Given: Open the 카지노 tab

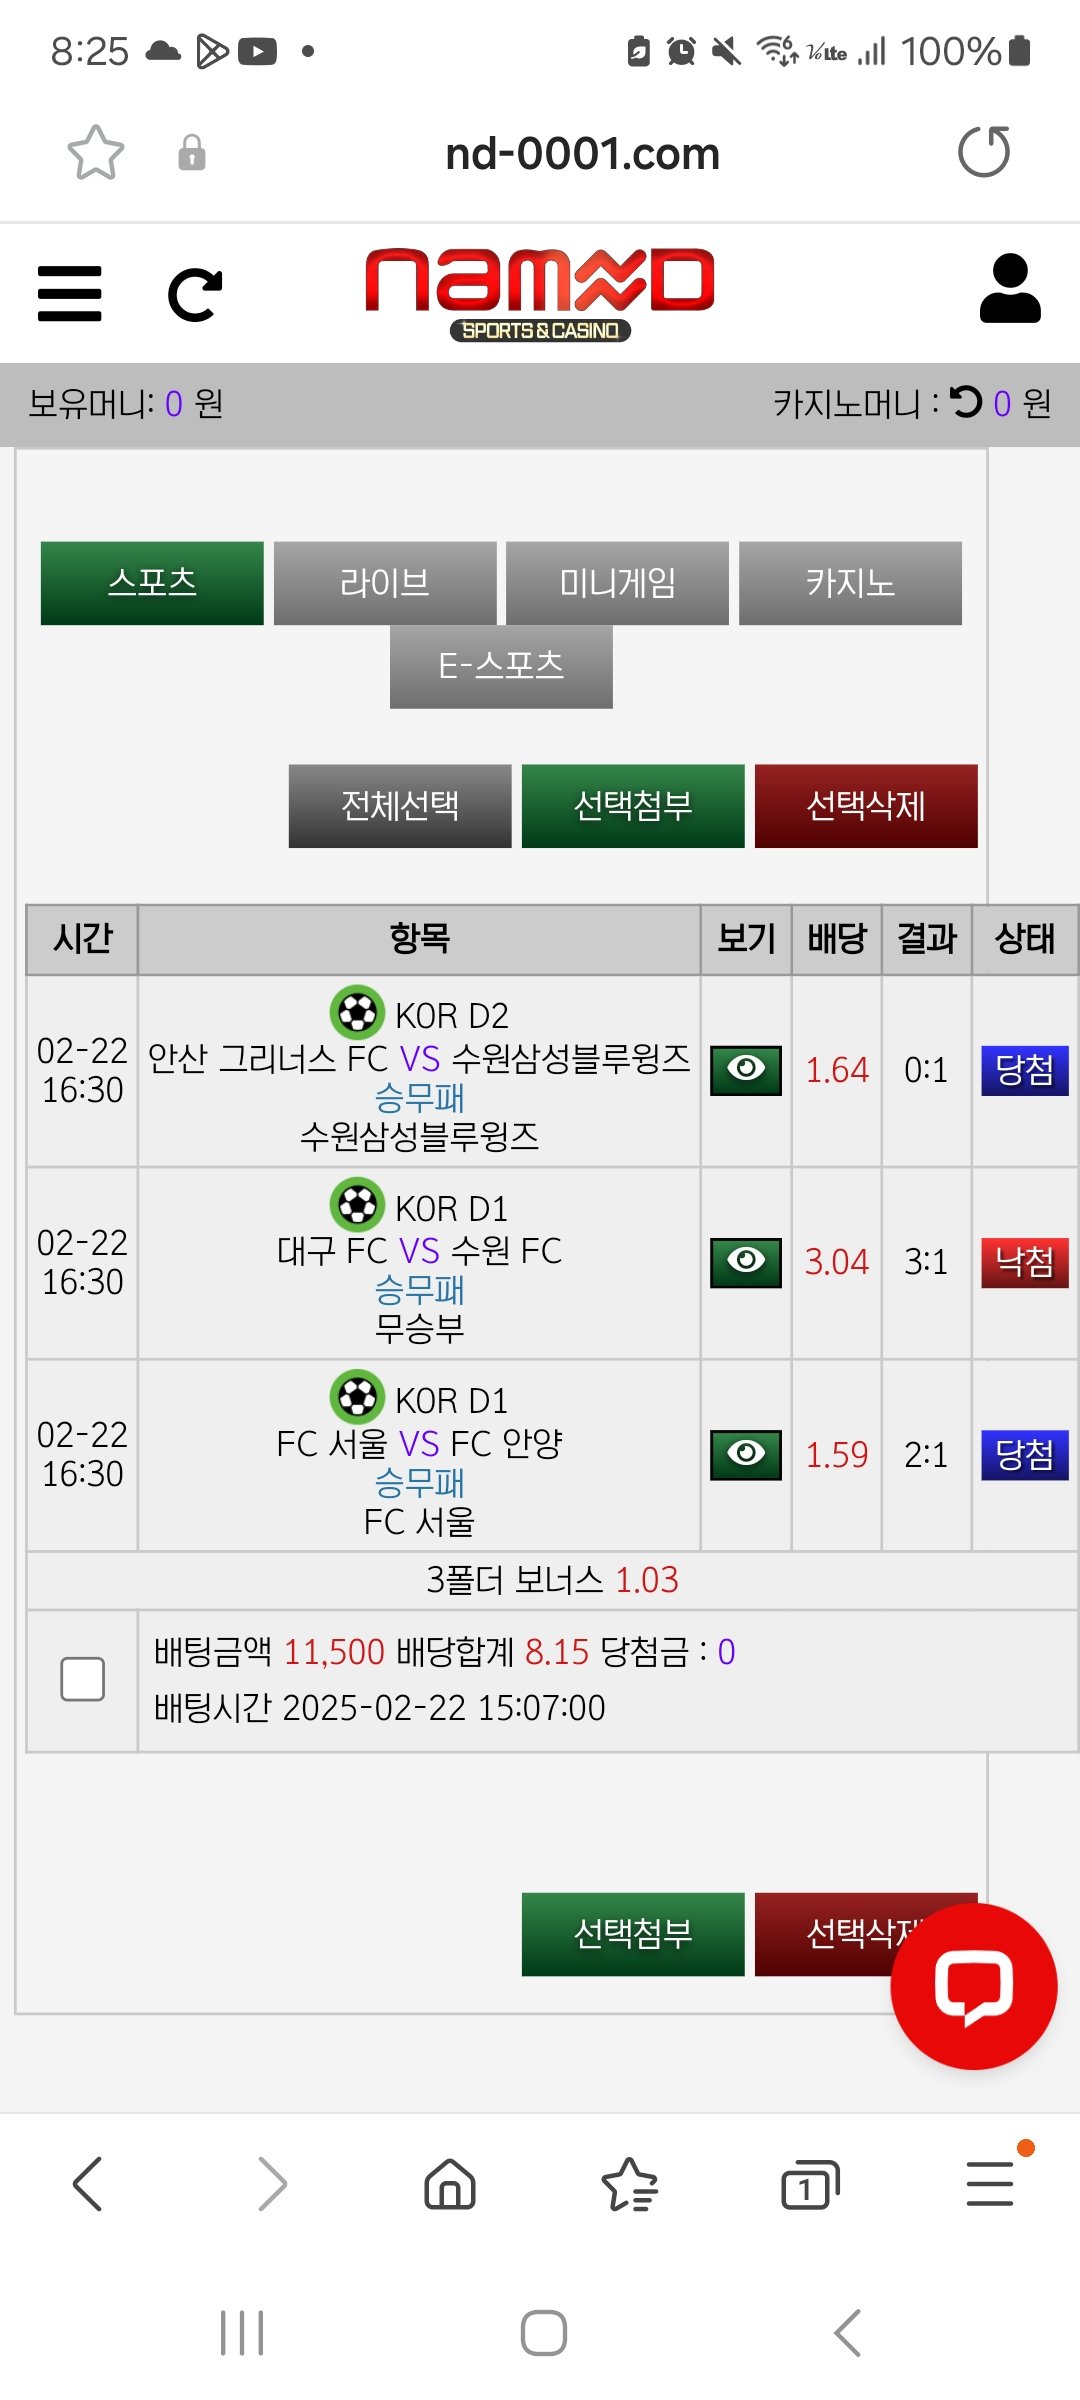Looking at the screenshot, I should click(850, 583).
